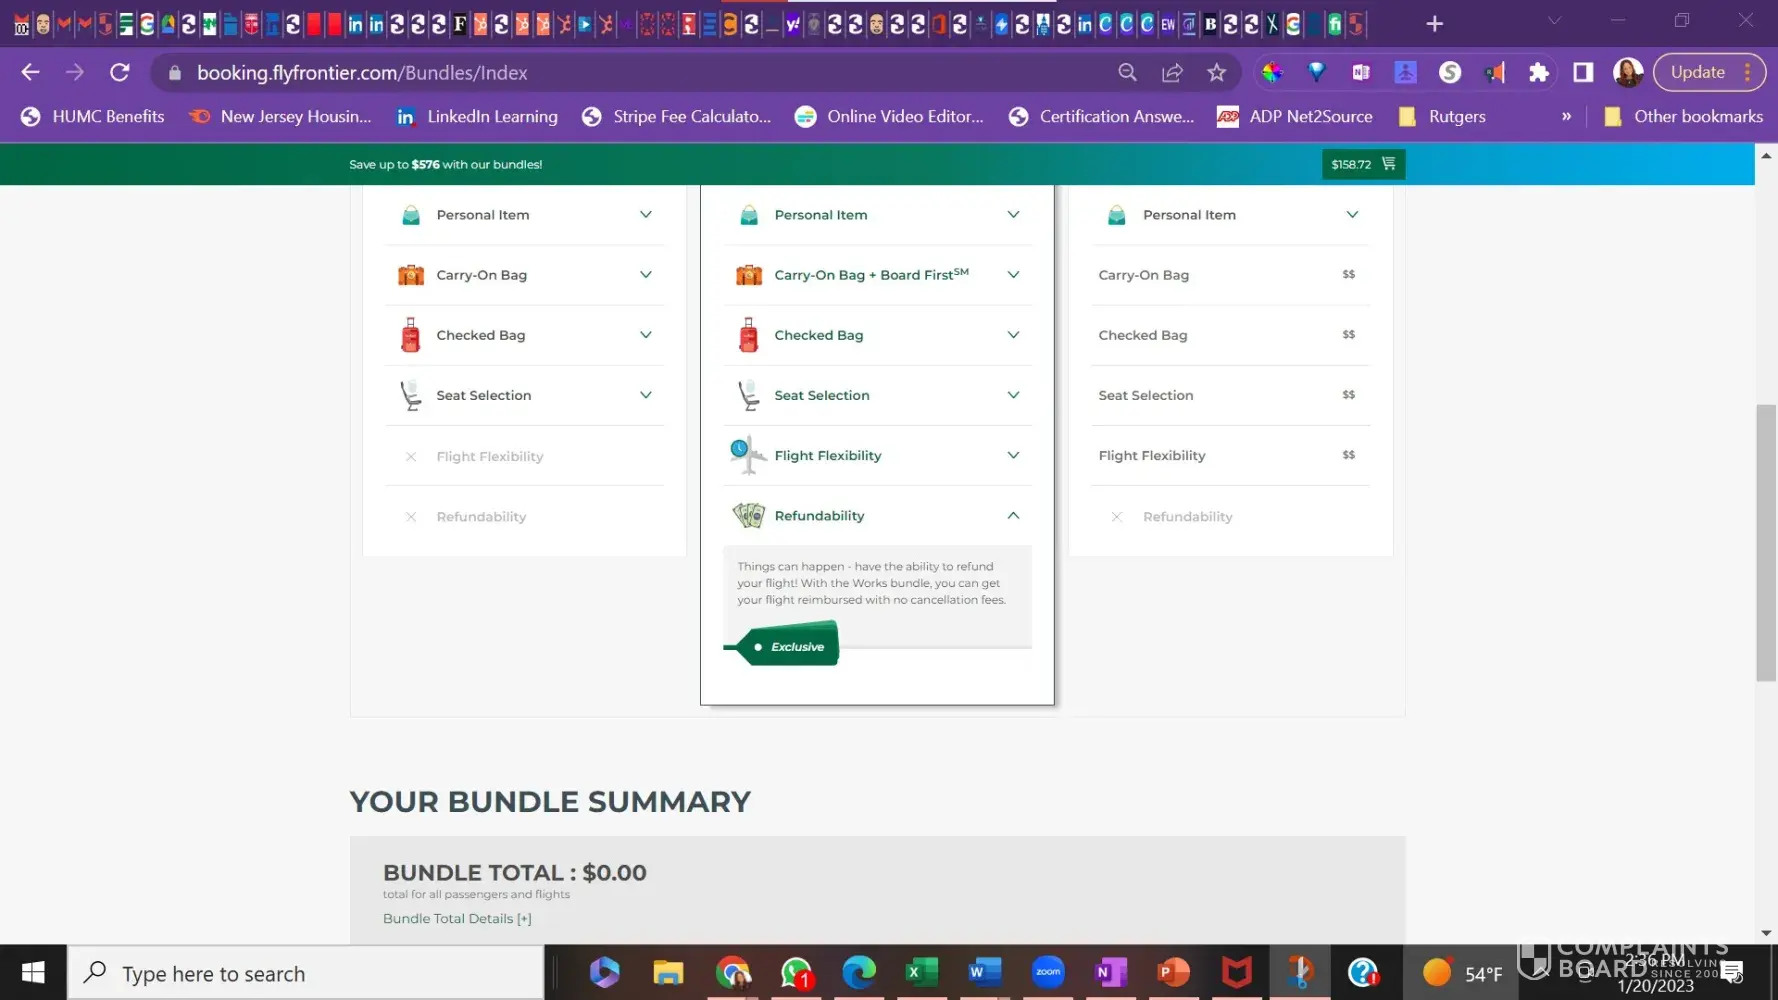Image resolution: width=1778 pixels, height=1000 pixels.
Task: Reload the Frontier booking page
Action: [x=120, y=72]
